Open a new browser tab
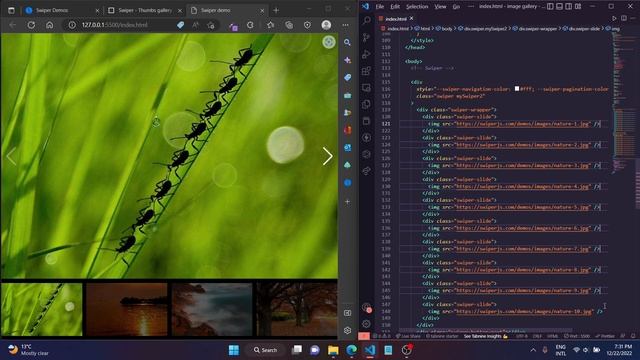 276,10
